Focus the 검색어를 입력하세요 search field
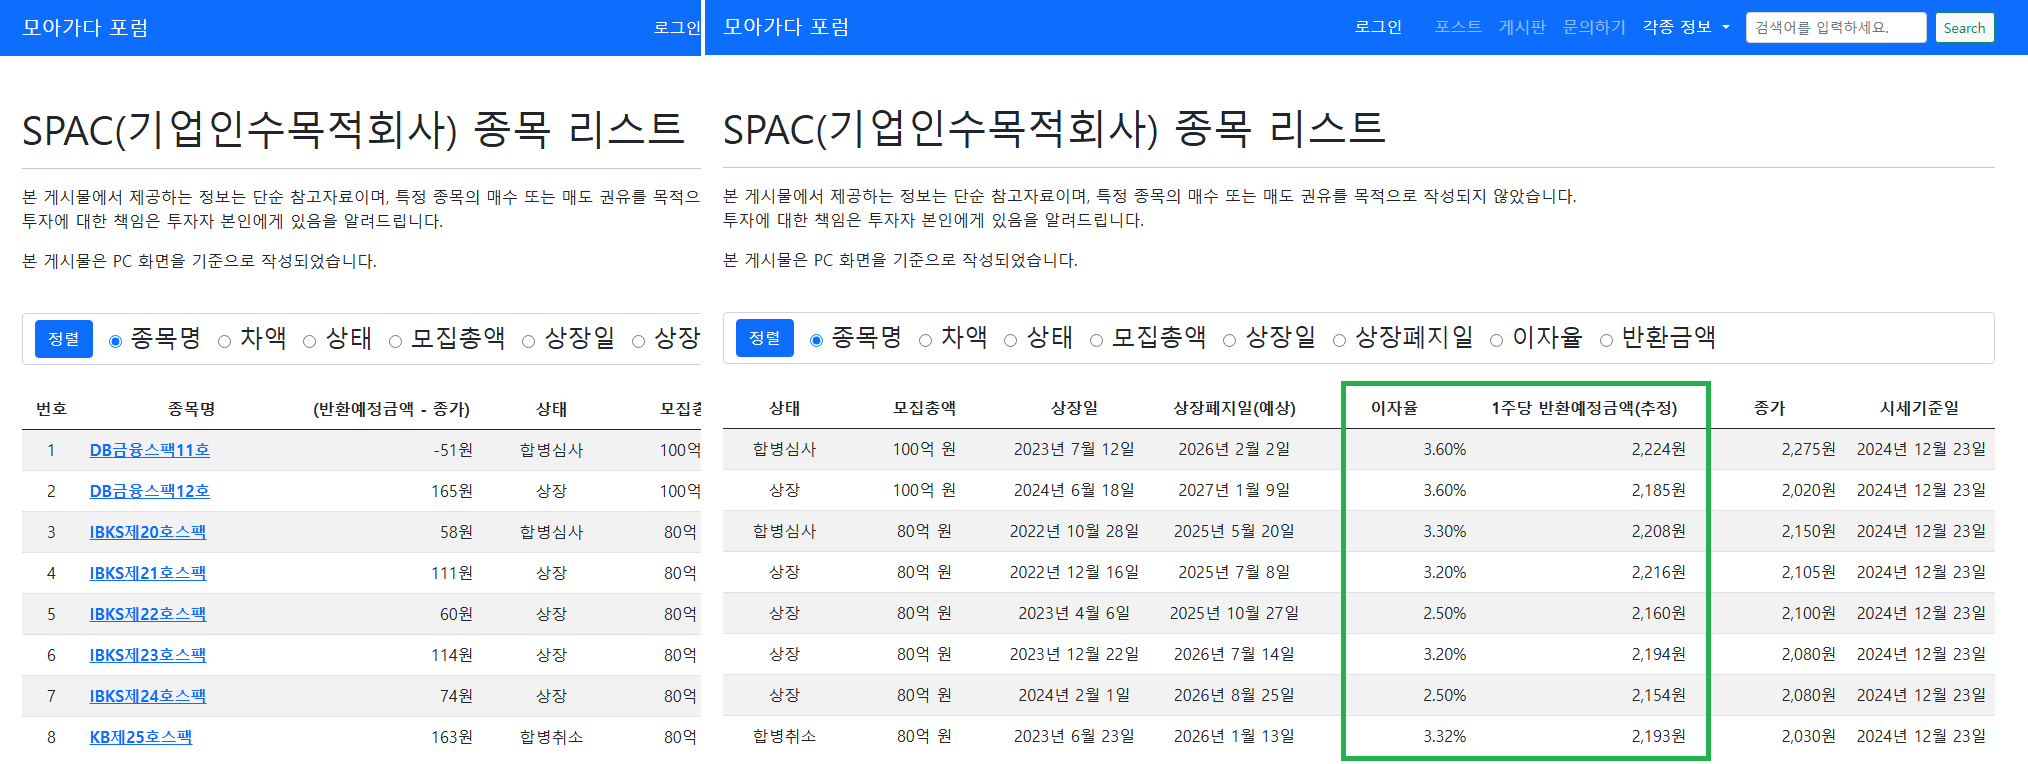Viewport: 2028px width, 764px height. point(1835,28)
